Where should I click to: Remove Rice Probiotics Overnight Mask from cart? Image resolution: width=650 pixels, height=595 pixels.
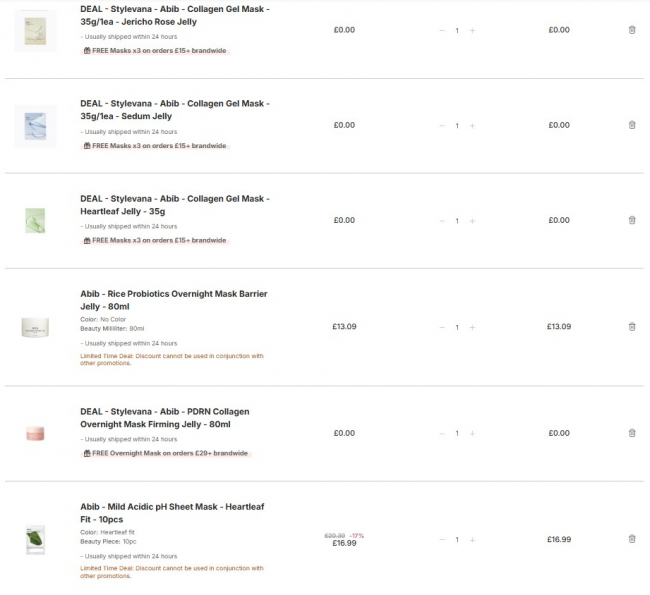[x=631, y=327]
